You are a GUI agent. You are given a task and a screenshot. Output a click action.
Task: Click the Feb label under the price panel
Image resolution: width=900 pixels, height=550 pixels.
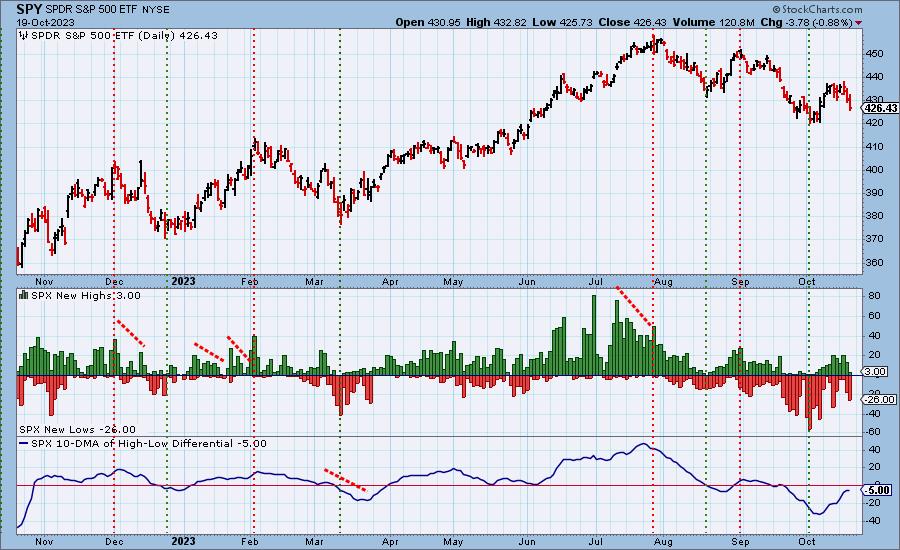(250, 282)
